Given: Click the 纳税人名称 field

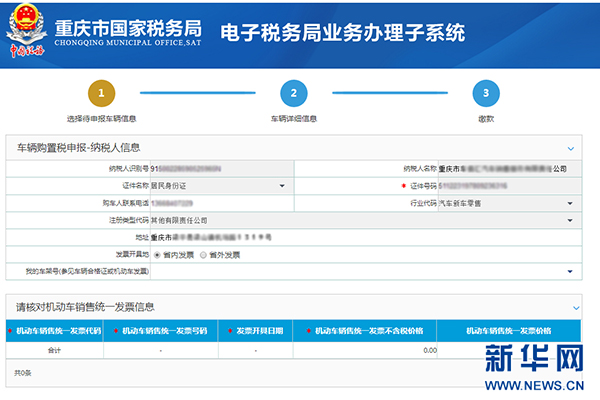Looking at the screenshot, I should [510, 169].
